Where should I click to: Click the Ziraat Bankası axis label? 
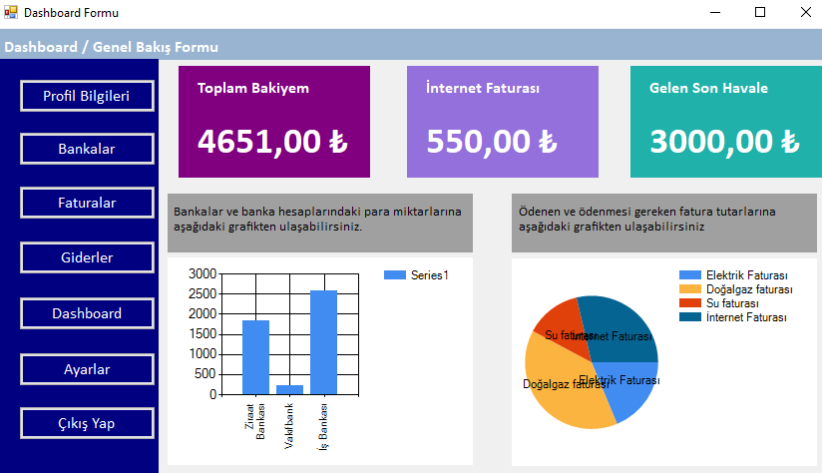click(x=255, y=422)
